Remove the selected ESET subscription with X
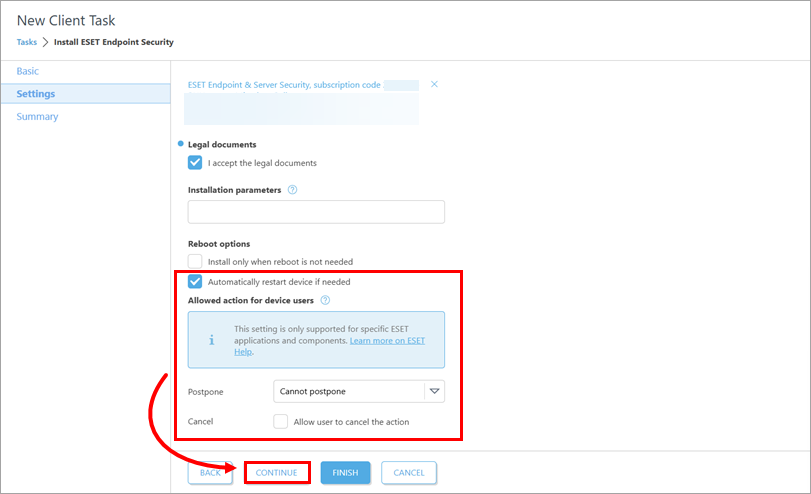 click(434, 85)
